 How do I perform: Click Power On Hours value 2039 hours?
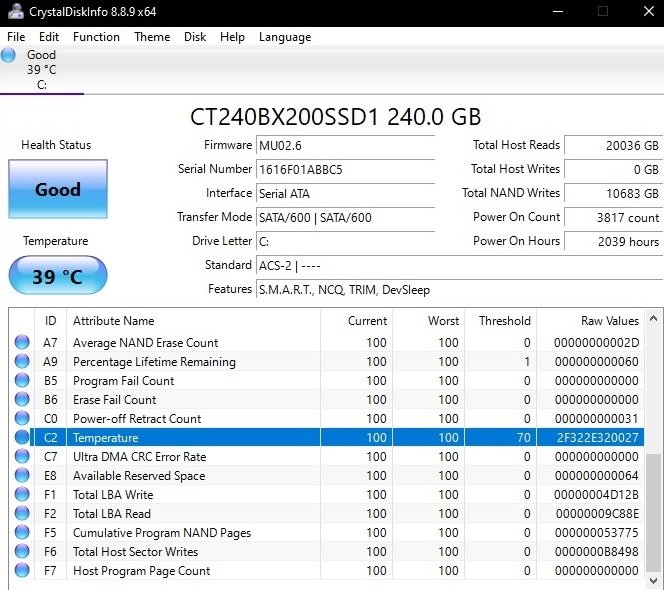click(x=614, y=241)
